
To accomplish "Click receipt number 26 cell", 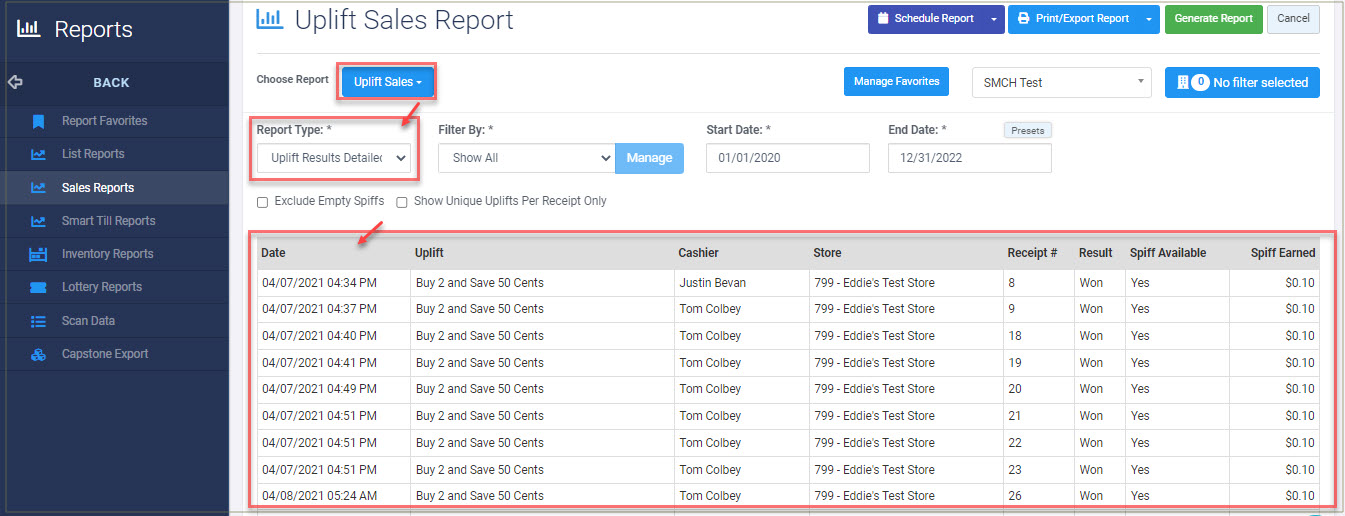I will 1038,496.
